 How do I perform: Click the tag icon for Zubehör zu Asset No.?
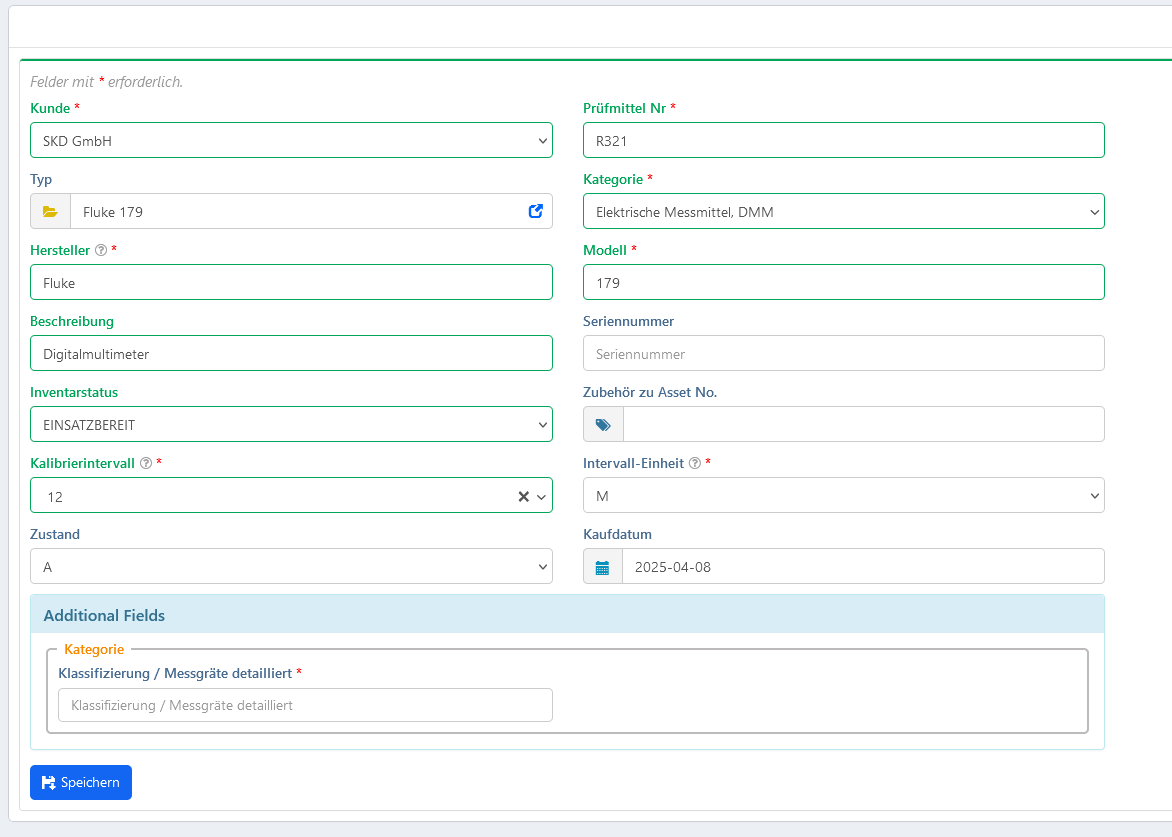coord(603,425)
